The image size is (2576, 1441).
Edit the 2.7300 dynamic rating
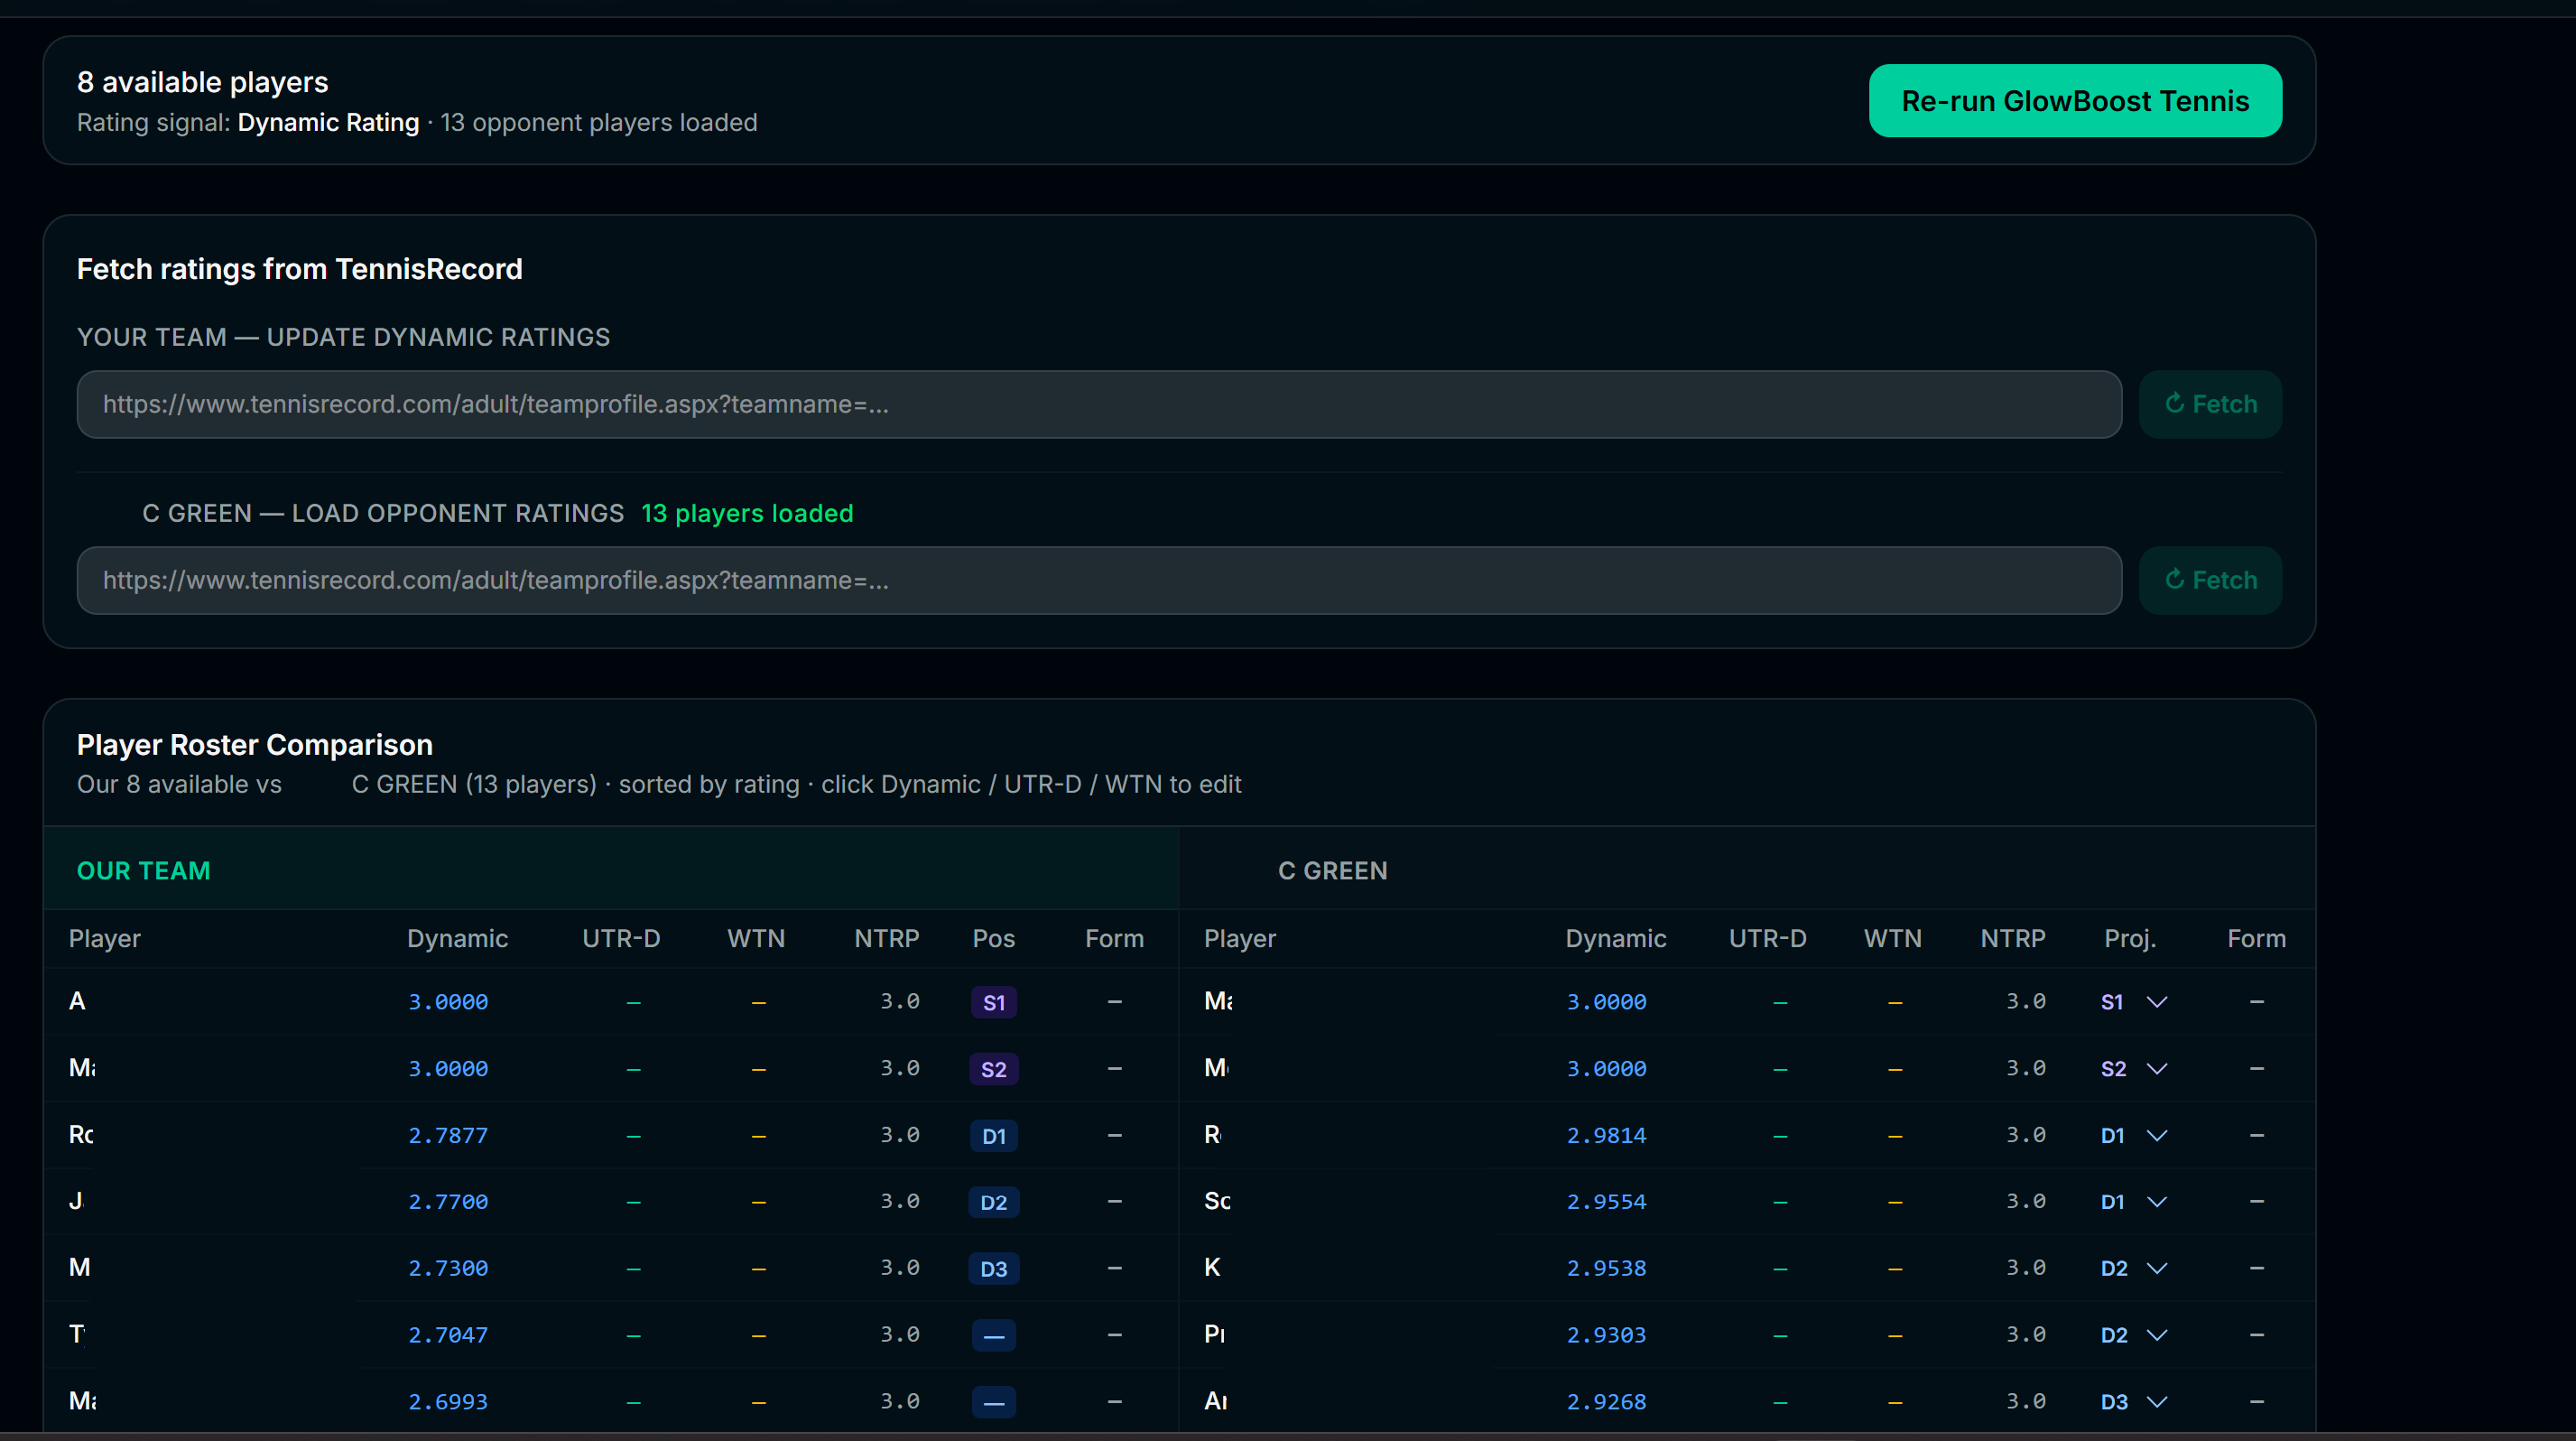click(448, 1268)
